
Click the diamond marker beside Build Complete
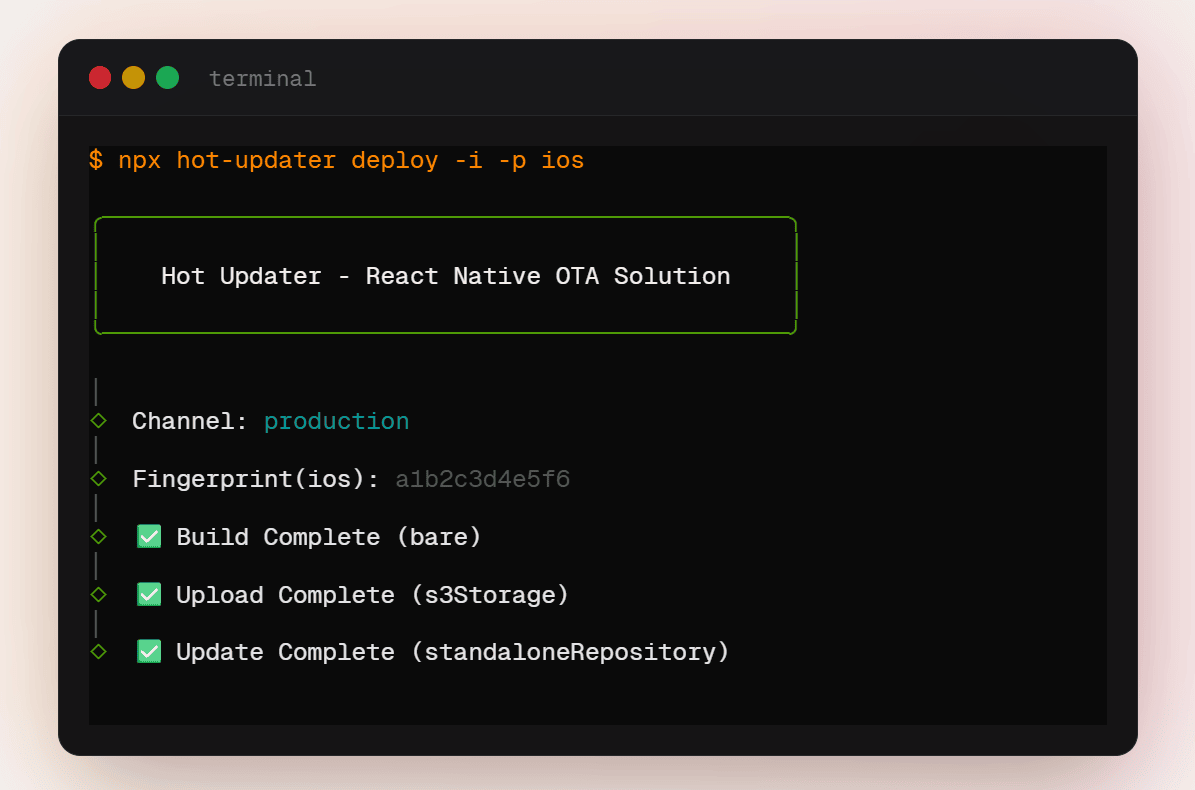pyautogui.click(x=98, y=536)
